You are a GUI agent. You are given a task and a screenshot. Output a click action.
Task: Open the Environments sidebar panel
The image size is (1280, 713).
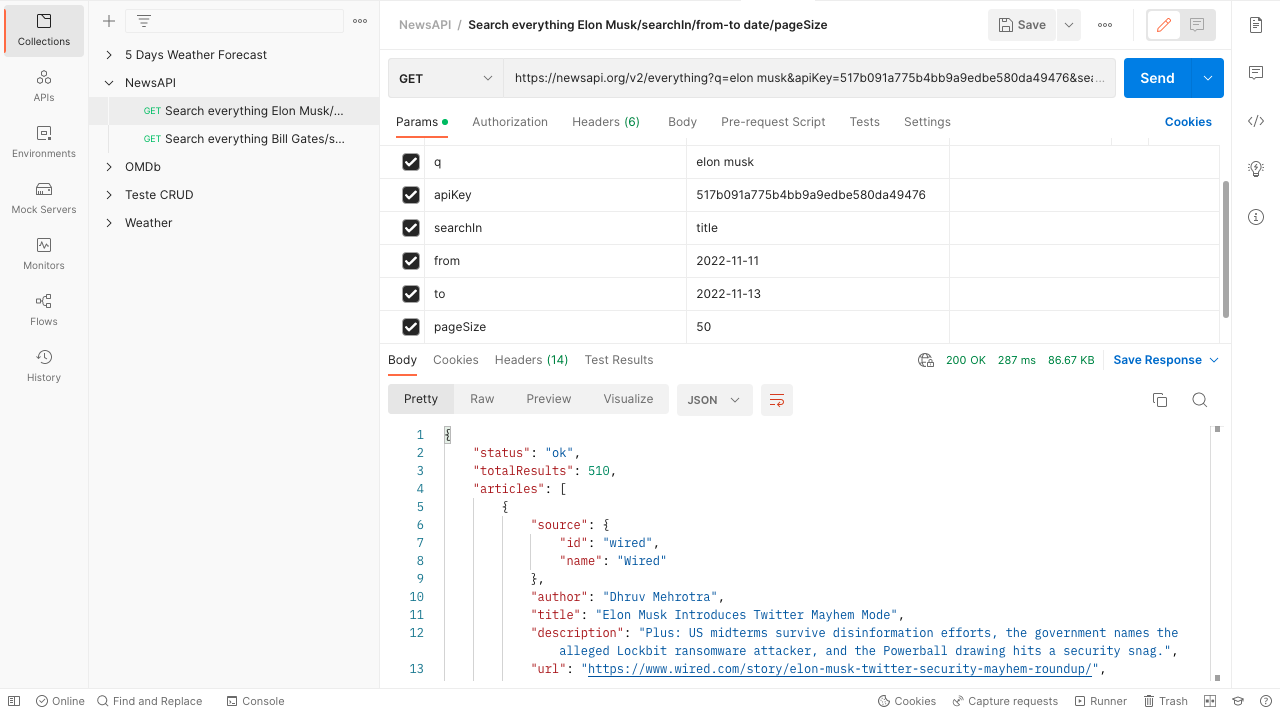(44, 142)
